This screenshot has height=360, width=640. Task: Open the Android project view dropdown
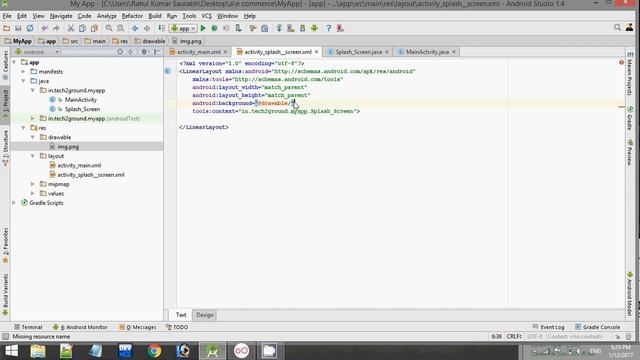click(x=37, y=52)
